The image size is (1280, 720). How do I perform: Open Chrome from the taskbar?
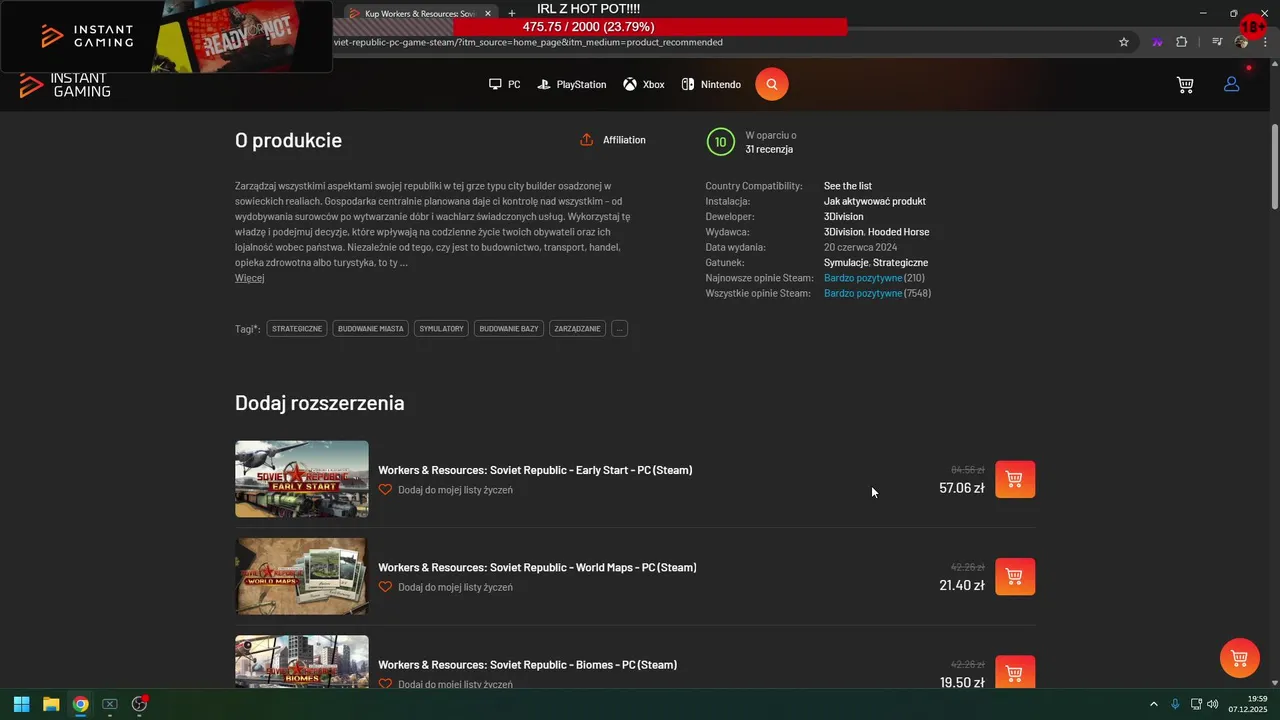[80, 704]
